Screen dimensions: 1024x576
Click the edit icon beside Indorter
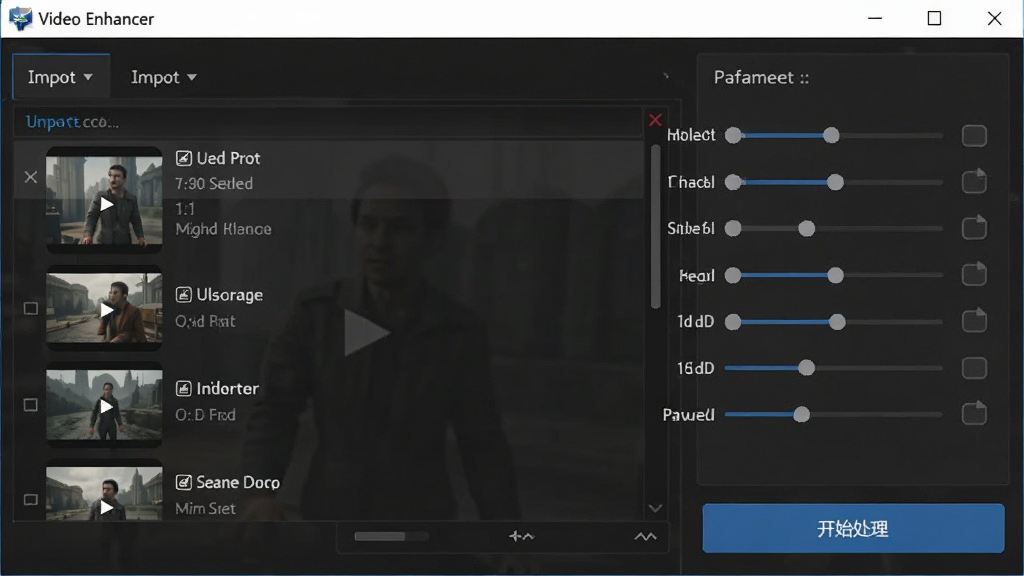pos(184,389)
